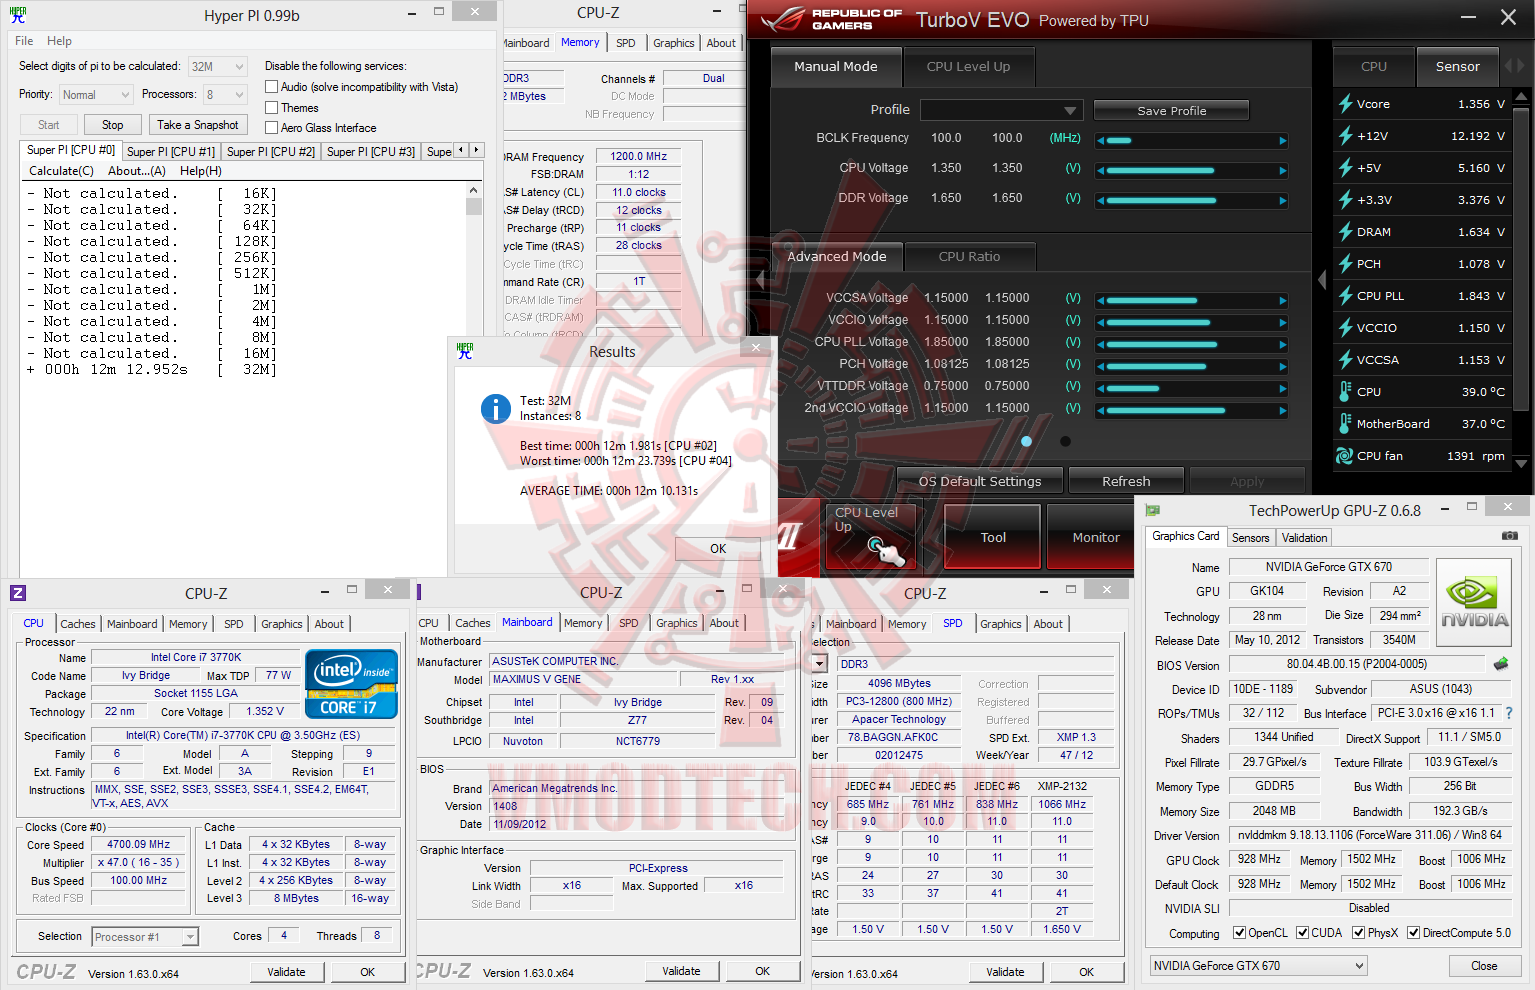The height and width of the screenshot is (990, 1535).
Task: Click the DRAM voltage sensor icon
Action: (x=1346, y=232)
